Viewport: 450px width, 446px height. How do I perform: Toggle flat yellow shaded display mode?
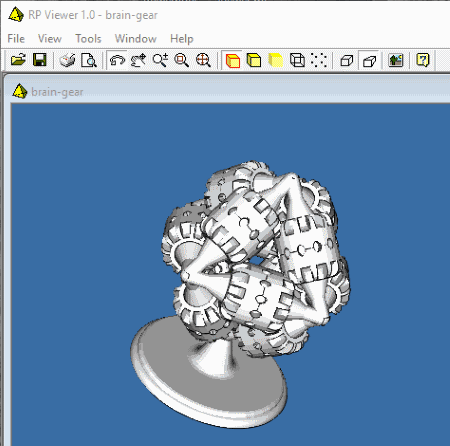point(276,60)
